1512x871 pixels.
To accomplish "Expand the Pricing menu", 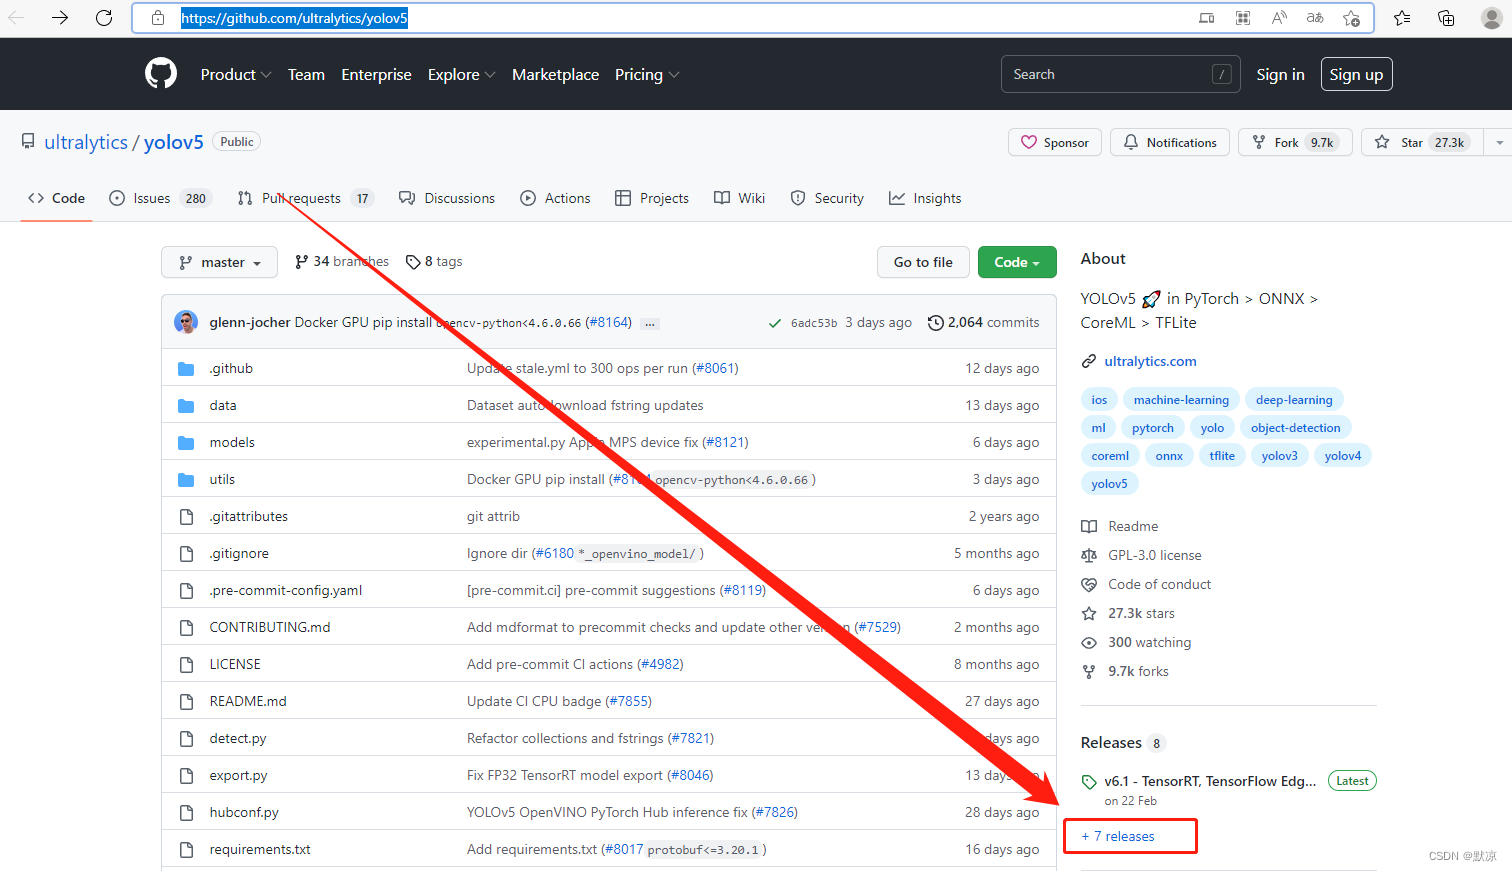I will (647, 74).
